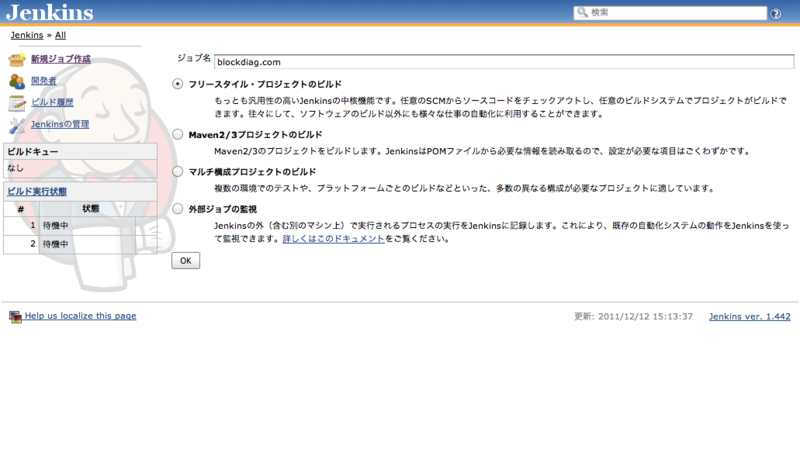The height and width of the screenshot is (449, 800).
Task: Select Maven2/3プロジェクトのビルド radio button
Action: [x=178, y=134]
